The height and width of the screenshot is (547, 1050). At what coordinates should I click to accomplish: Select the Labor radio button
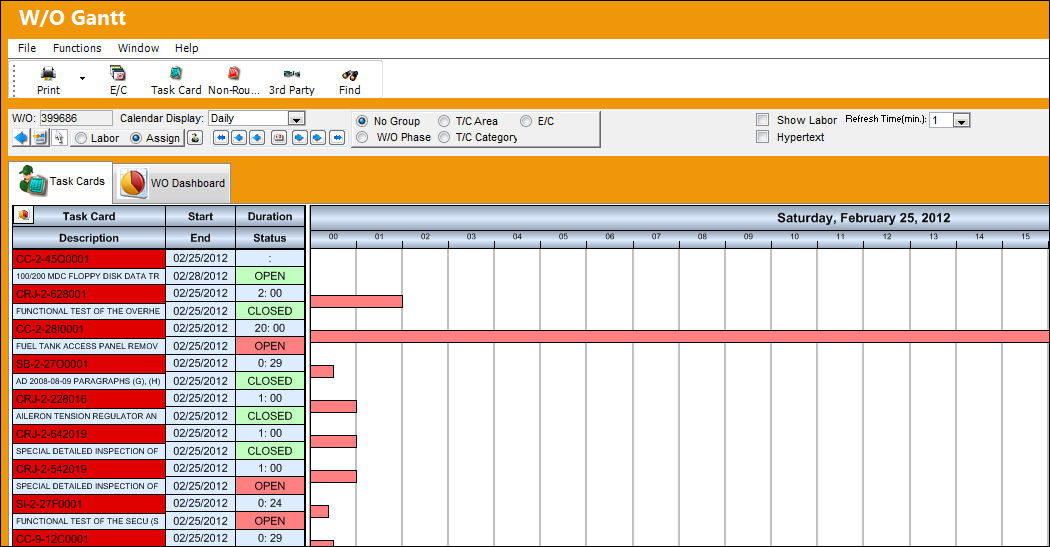coord(81,138)
